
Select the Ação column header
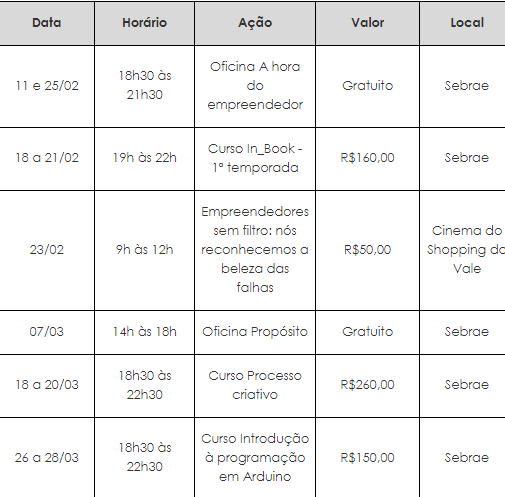click(255, 23)
